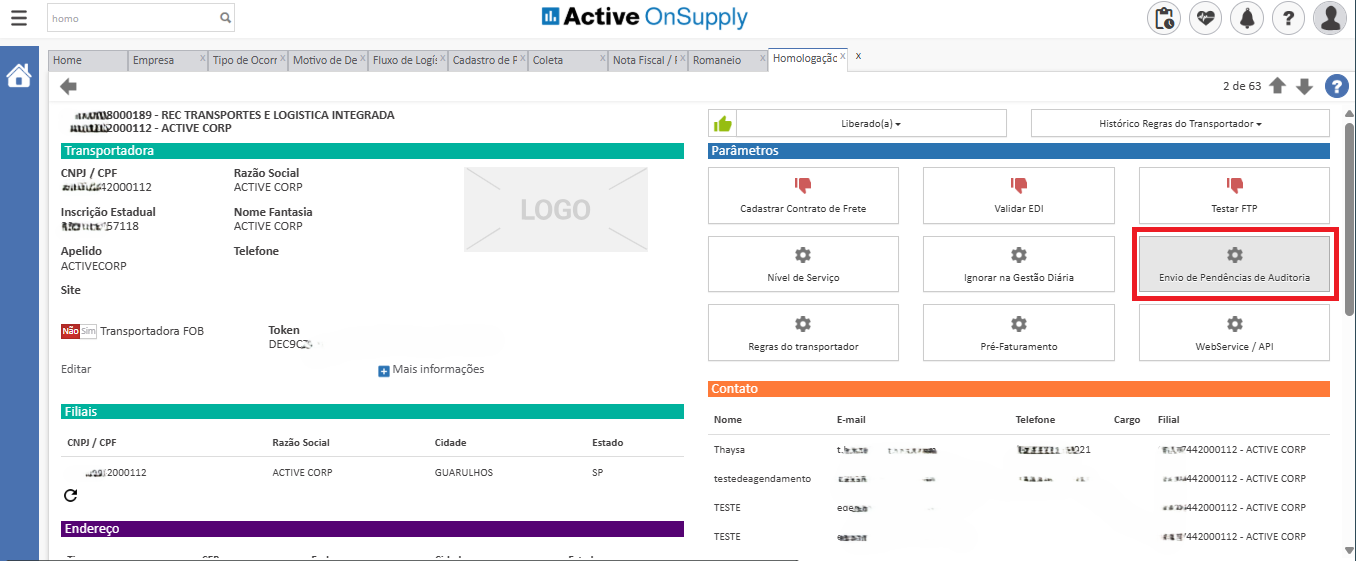Screen dimensions: 1356x561
Task: Click the Editar link
Action: pos(76,369)
